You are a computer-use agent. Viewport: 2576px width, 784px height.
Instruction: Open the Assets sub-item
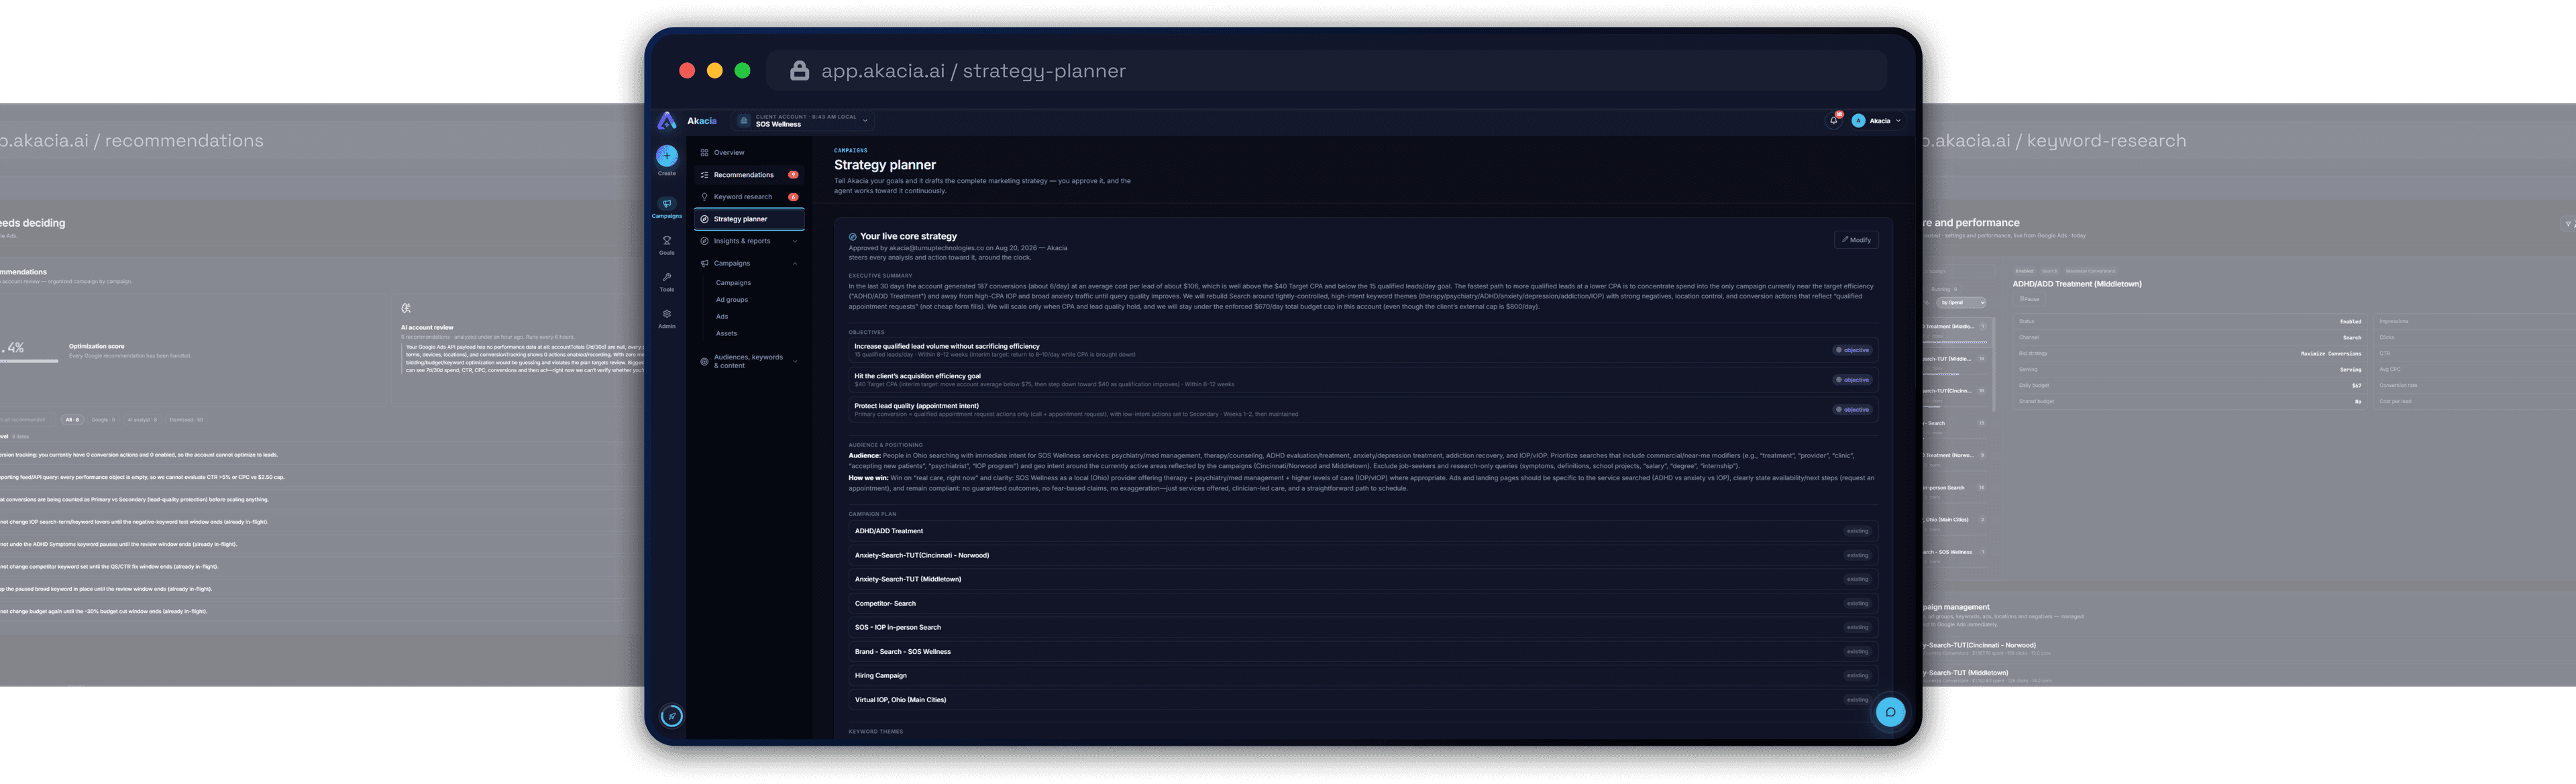pyautogui.click(x=726, y=334)
